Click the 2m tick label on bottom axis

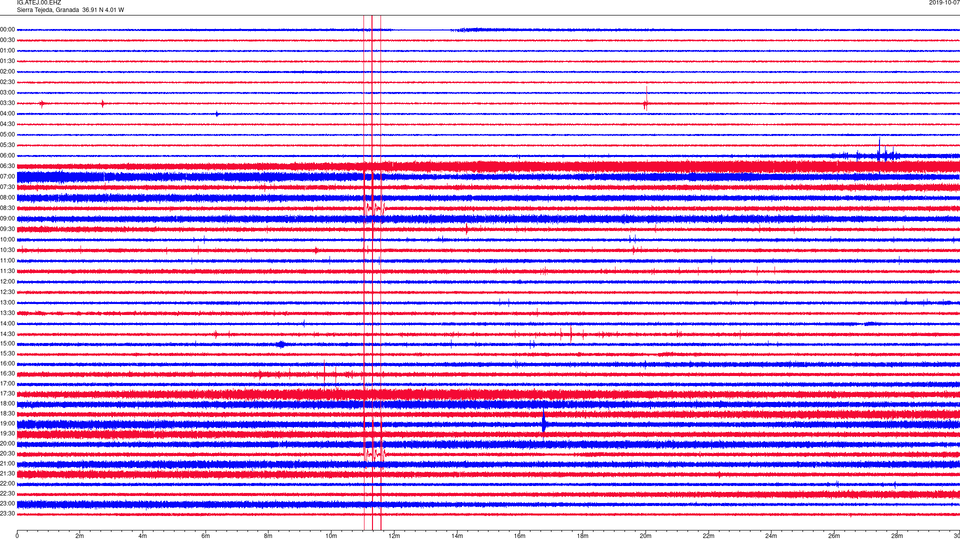coord(80,536)
